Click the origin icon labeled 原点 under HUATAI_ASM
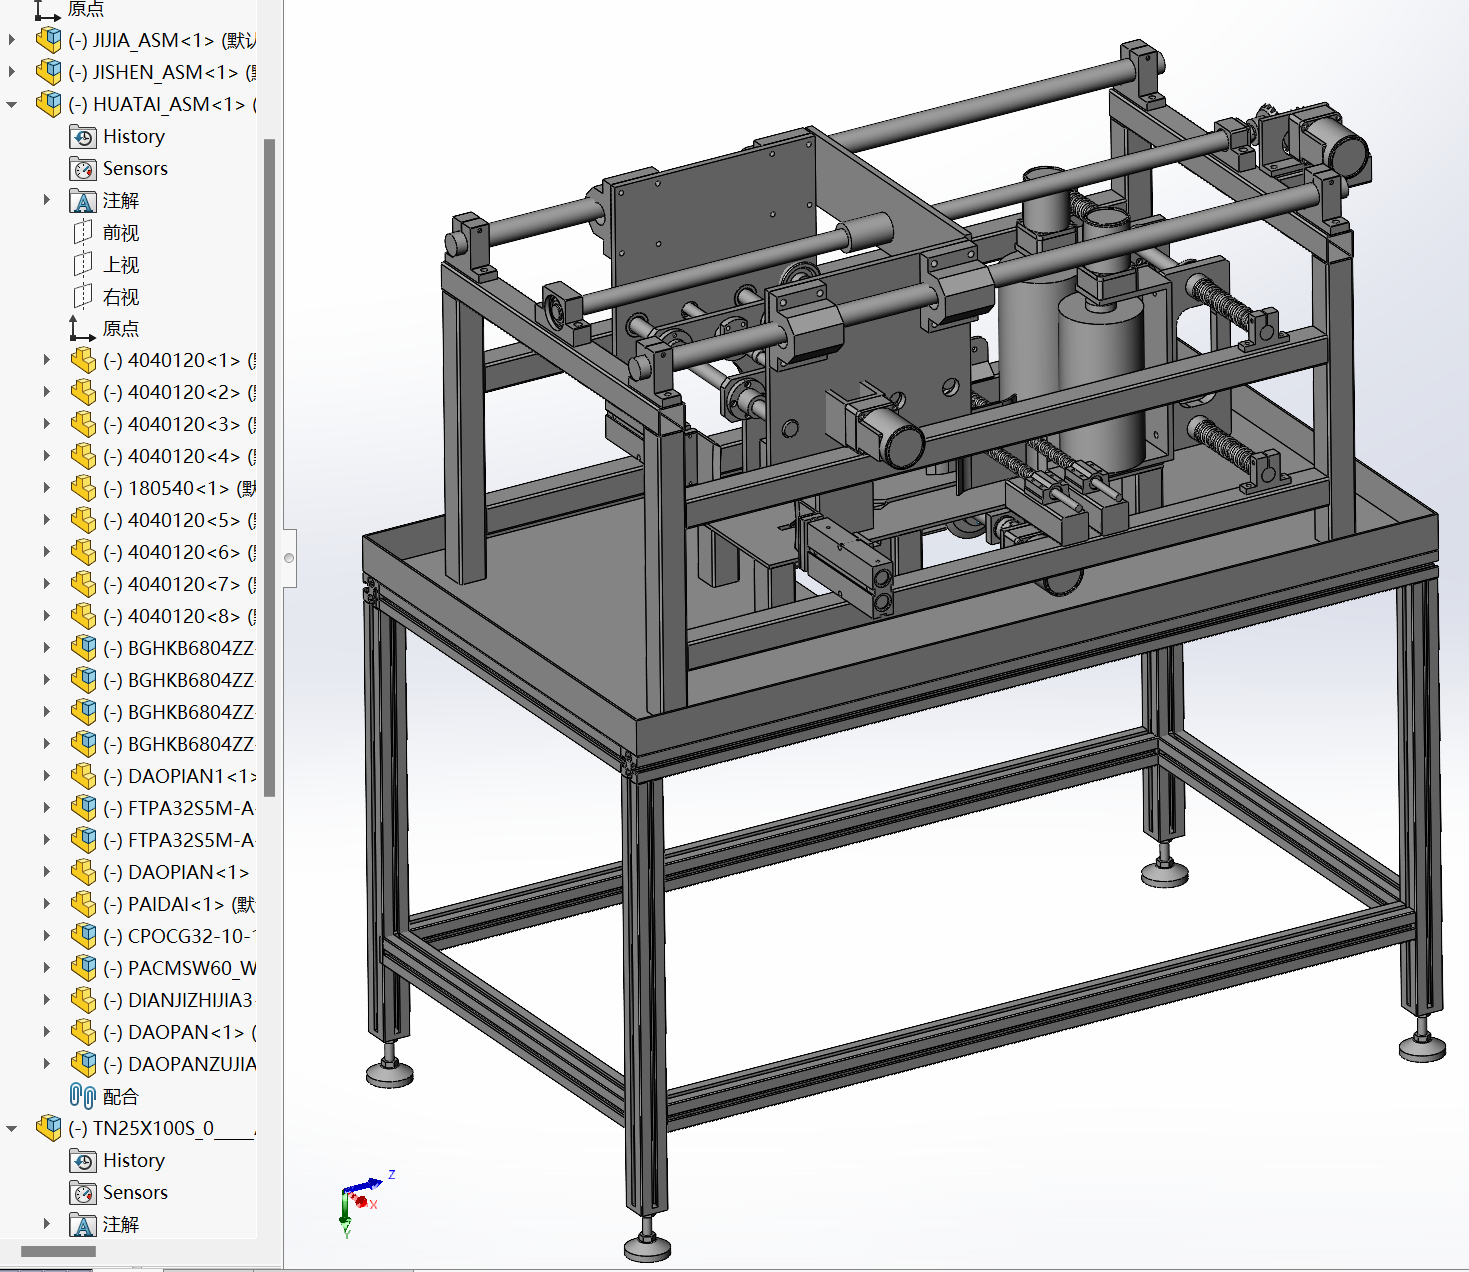The width and height of the screenshot is (1469, 1272). coord(83,329)
